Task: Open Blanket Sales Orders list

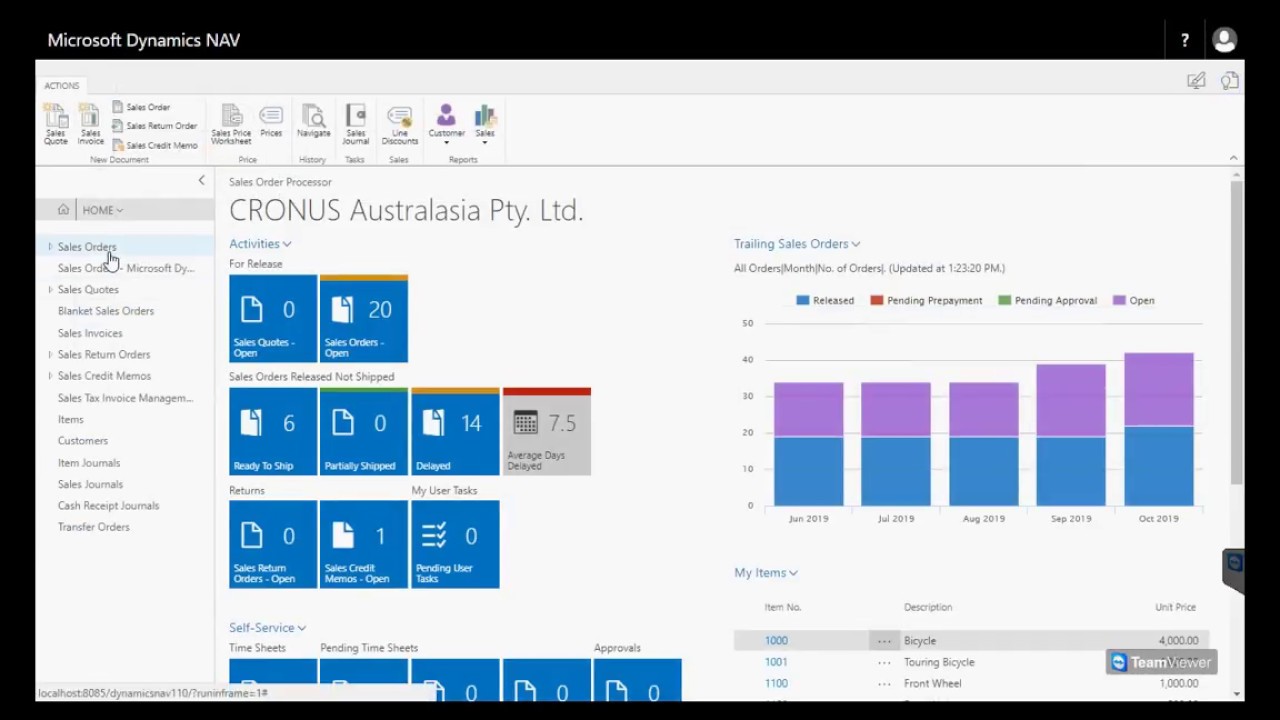Action: [106, 311]
